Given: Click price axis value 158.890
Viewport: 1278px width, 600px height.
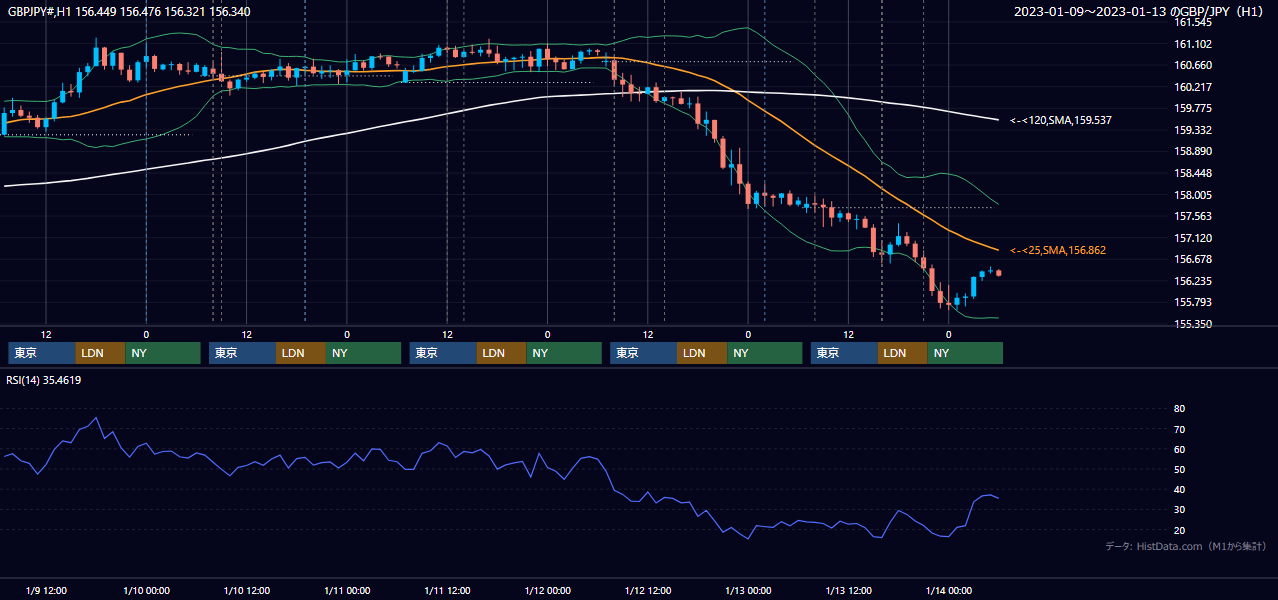Looking at the screenshot, I should pyautogui.click(x=1192, y=151).
